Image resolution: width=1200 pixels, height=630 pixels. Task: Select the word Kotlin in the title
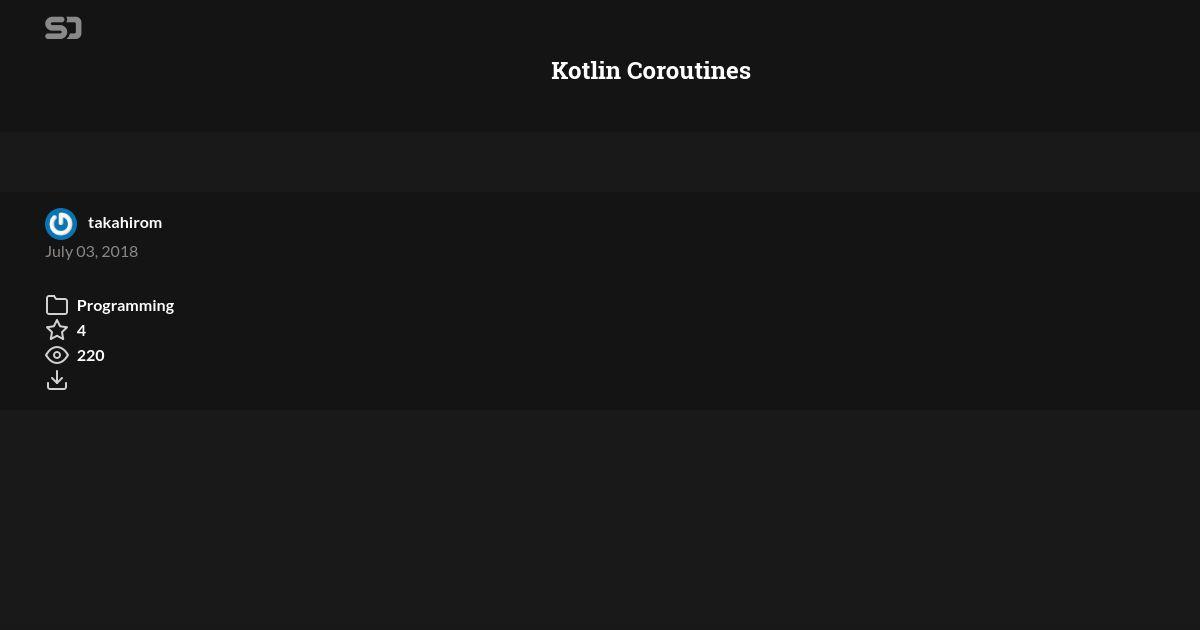click(585, 71)
